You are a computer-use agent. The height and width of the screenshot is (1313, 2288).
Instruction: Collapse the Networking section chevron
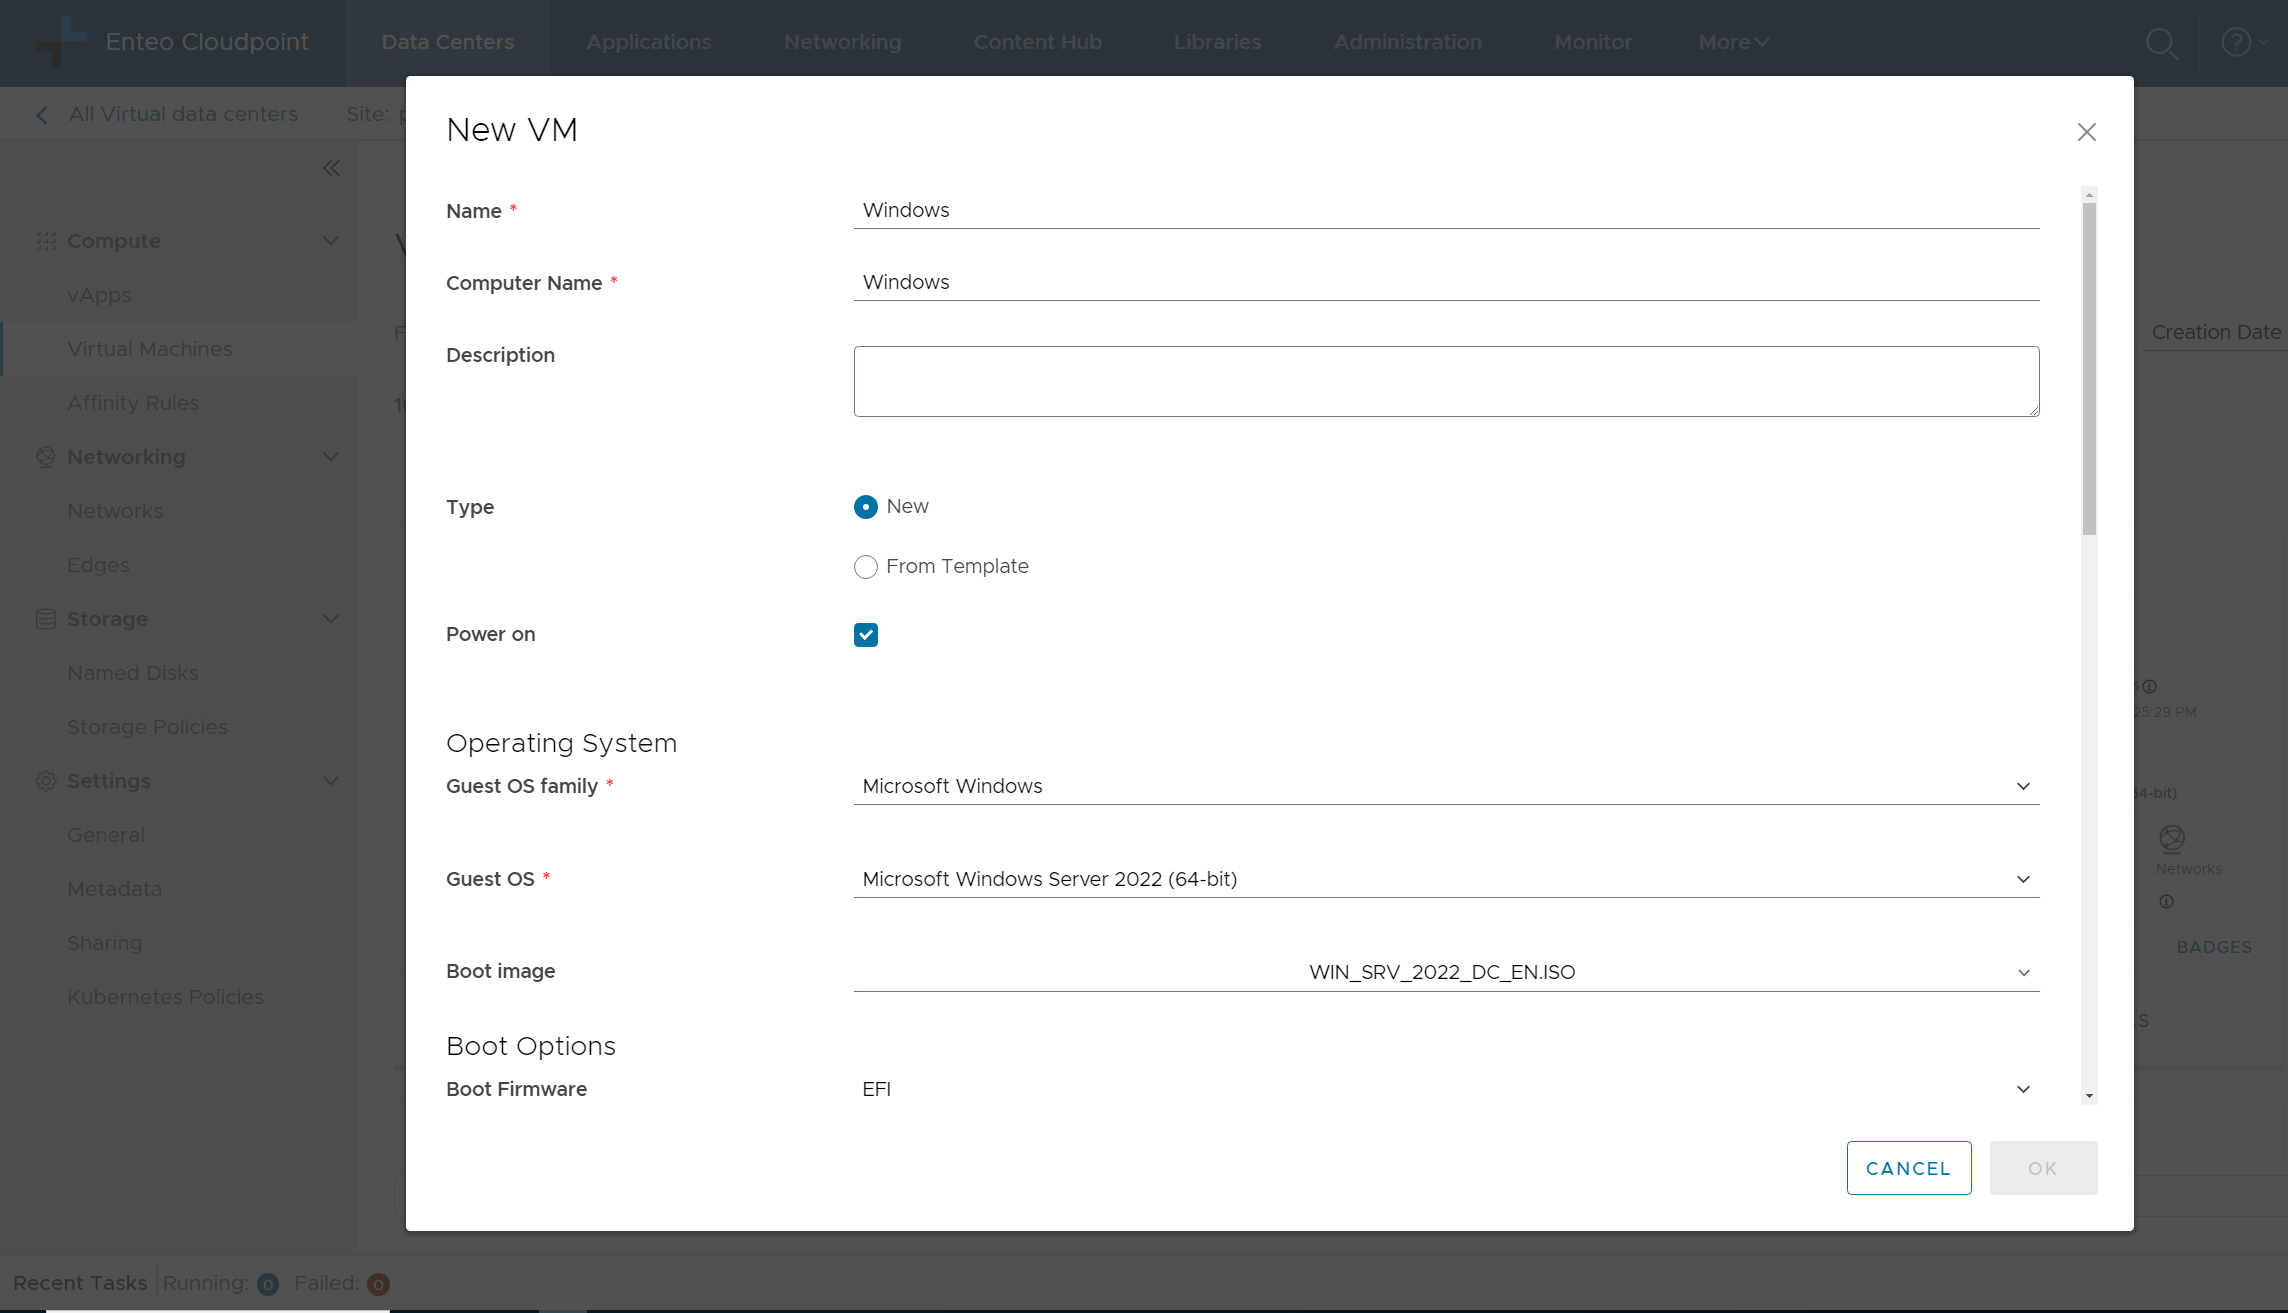pyautogui.click(x=331, y=457)
